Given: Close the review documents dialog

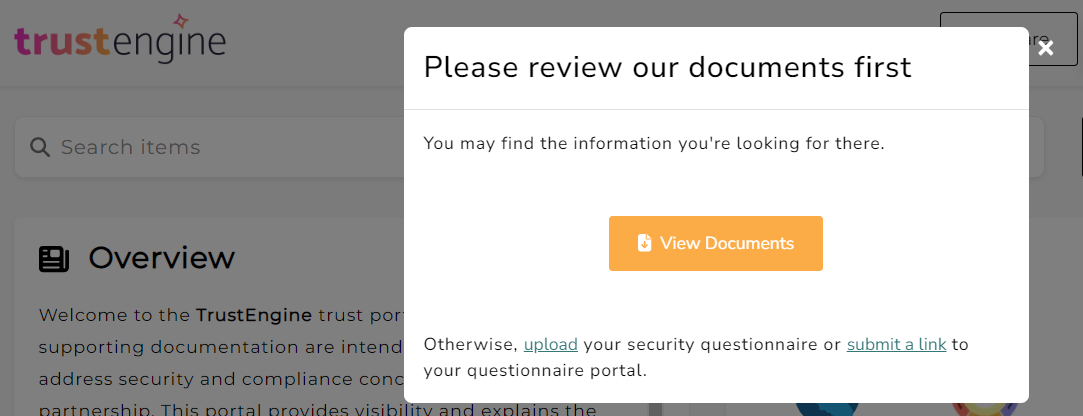Looking at the screenshot, I should [1046, 48].
